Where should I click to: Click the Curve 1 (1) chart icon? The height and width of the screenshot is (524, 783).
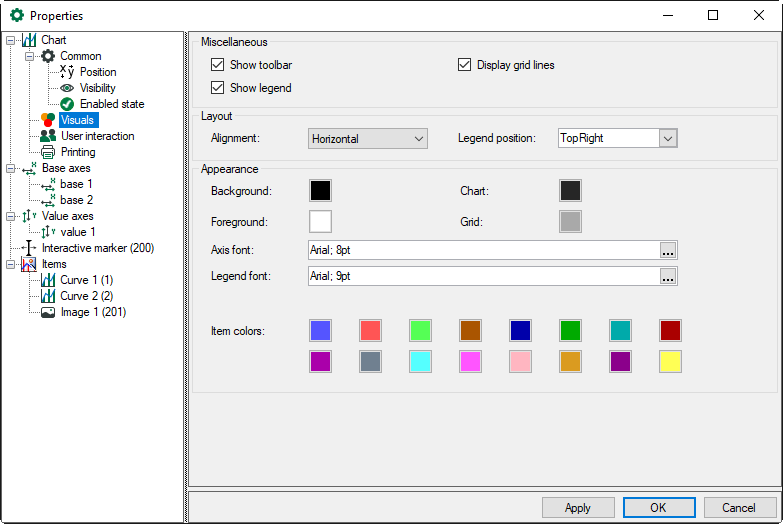point(48,280)
